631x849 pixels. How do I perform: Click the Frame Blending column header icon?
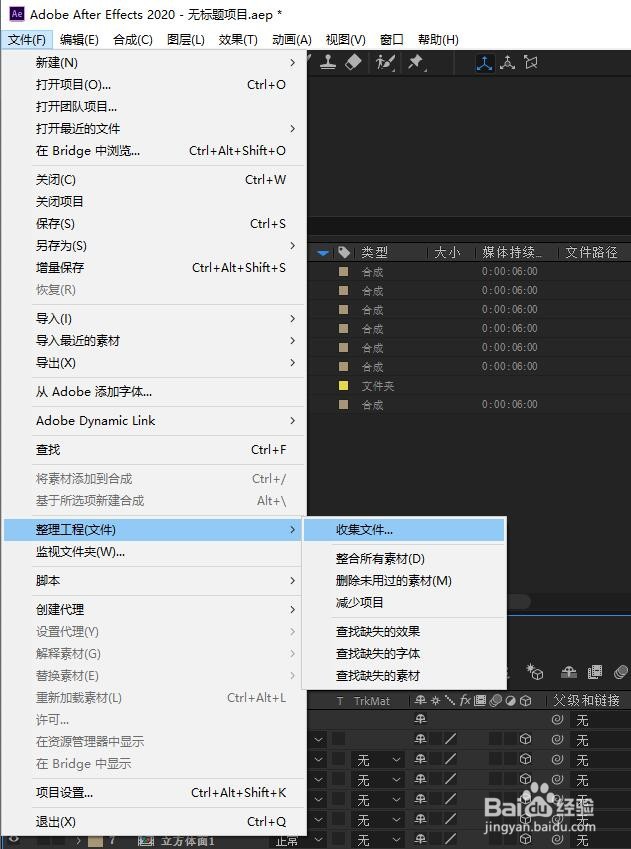coord(480,701)
